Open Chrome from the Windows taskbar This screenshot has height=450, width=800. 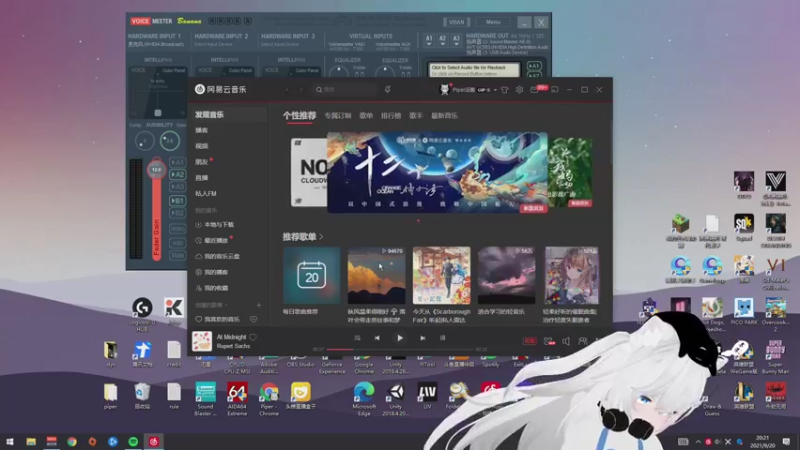point(72,441)
